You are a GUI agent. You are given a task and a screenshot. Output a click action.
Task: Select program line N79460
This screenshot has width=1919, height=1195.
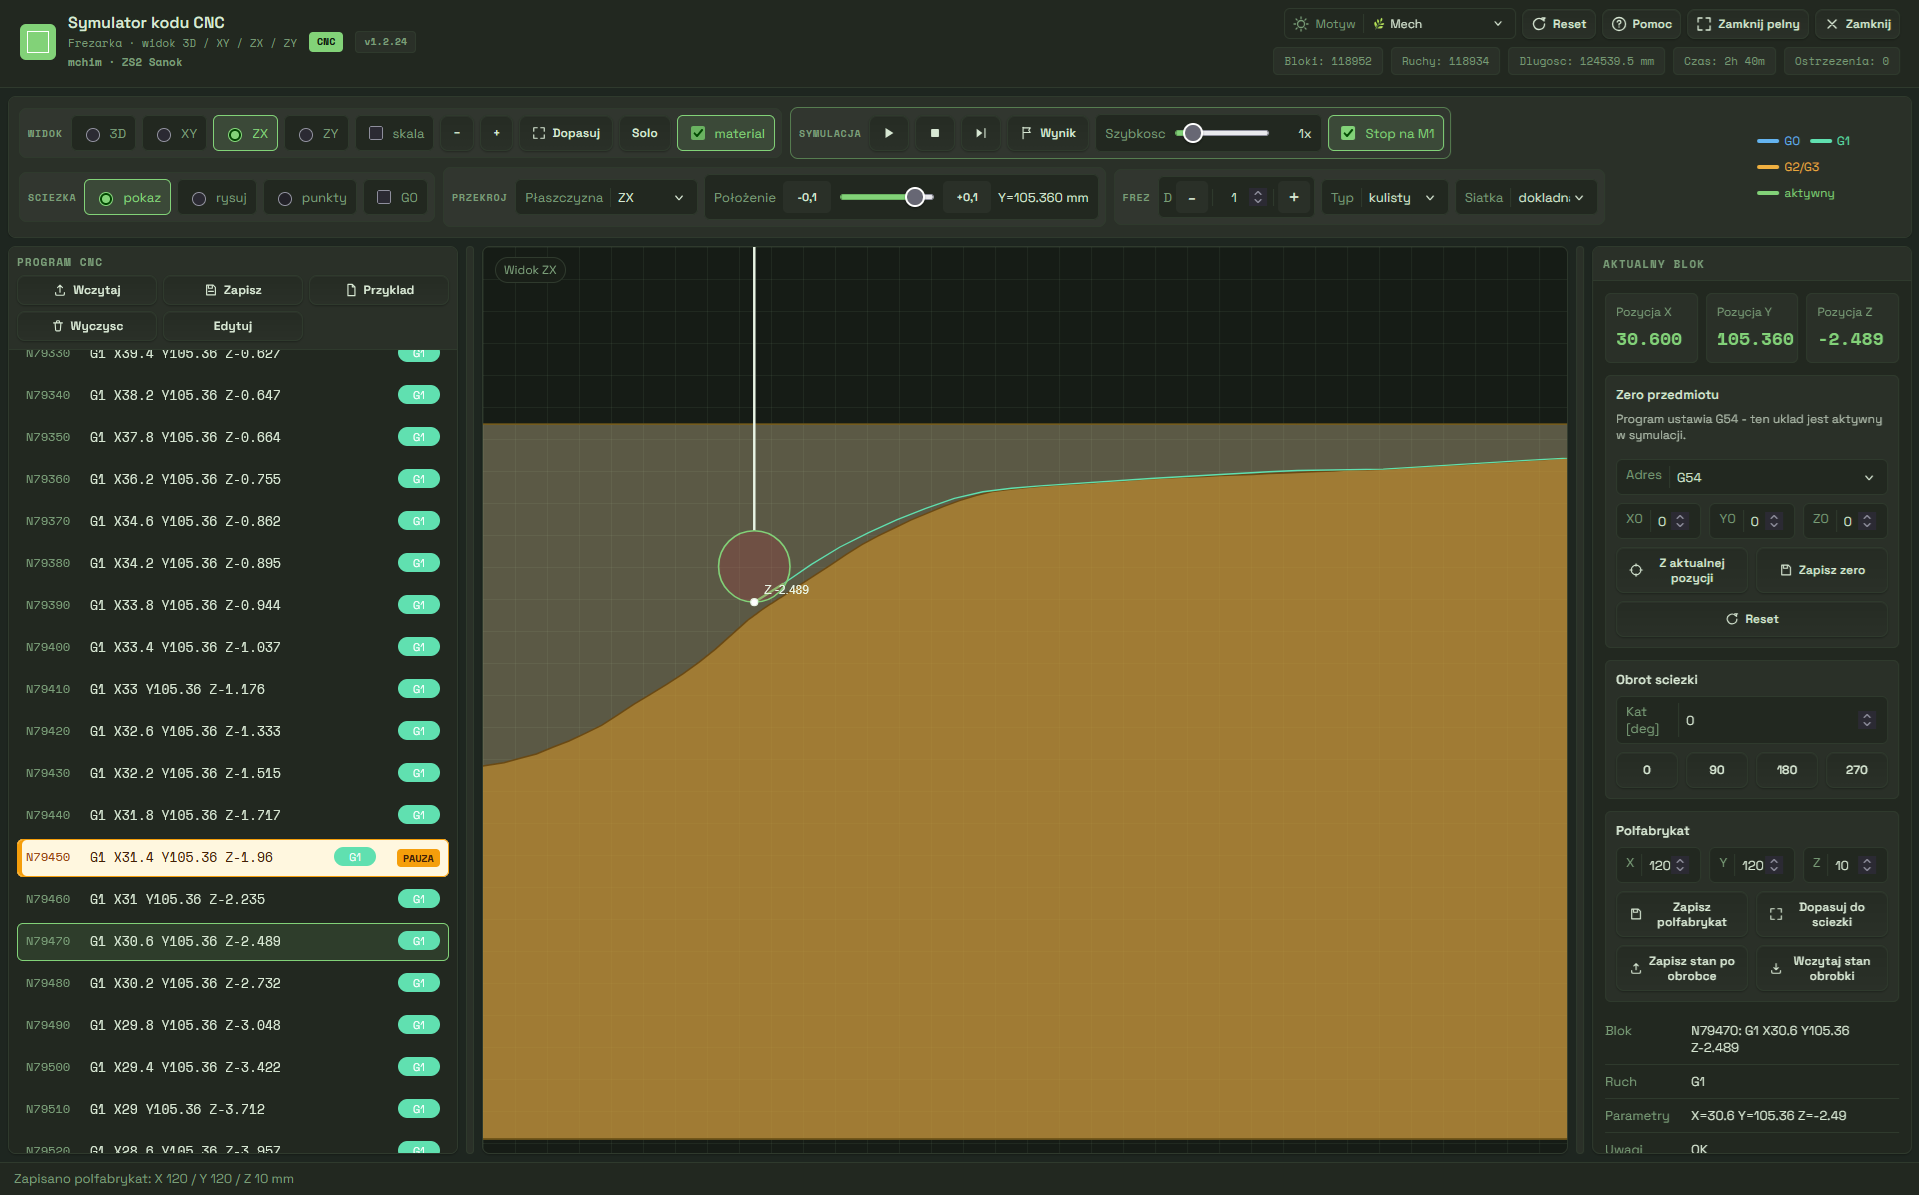tap(233, 899)
